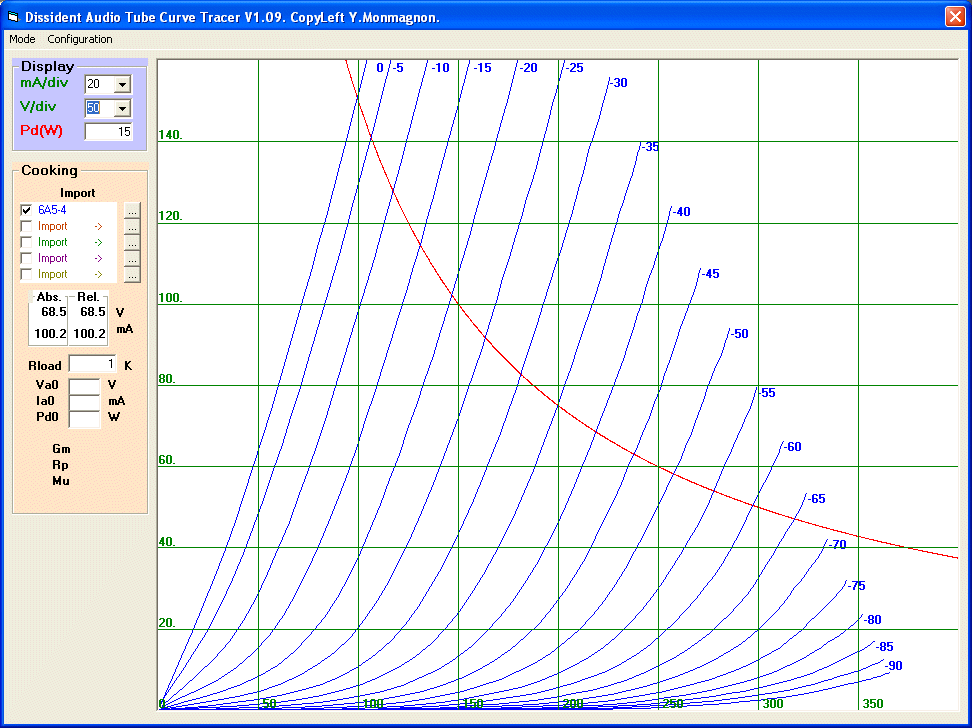Click the -25 curve label
Viewport: 972px width, 728px height.
pyautogui.click(x=575, y=68)
